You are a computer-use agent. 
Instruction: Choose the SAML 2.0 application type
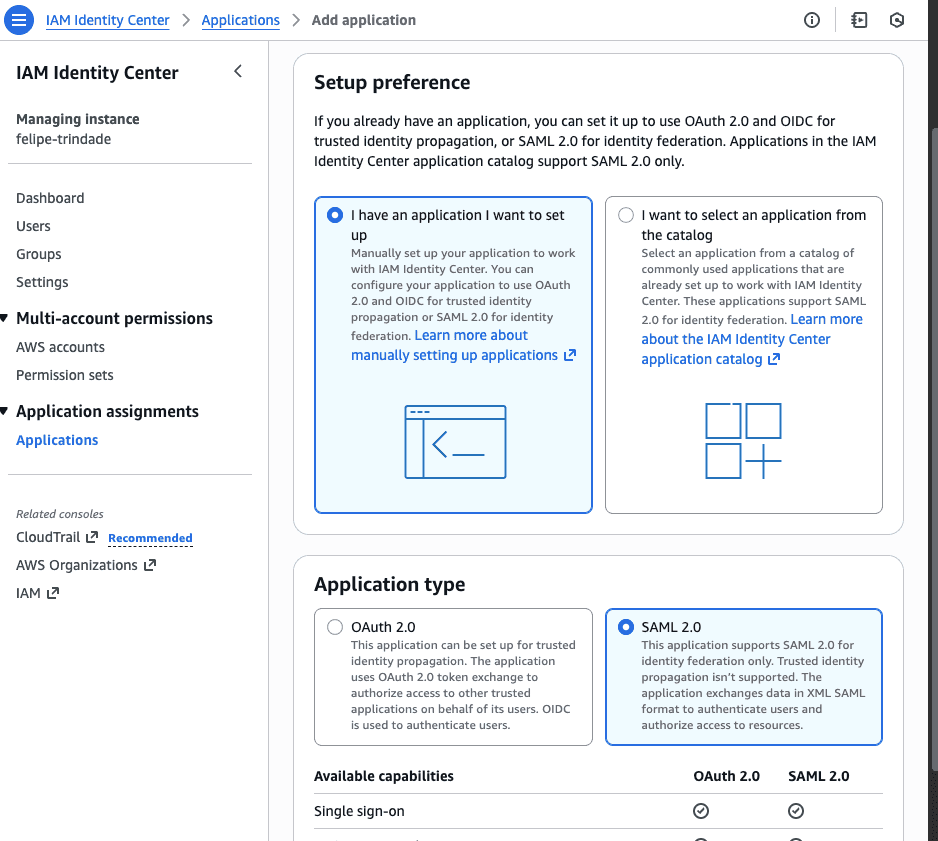coord(626,627)
